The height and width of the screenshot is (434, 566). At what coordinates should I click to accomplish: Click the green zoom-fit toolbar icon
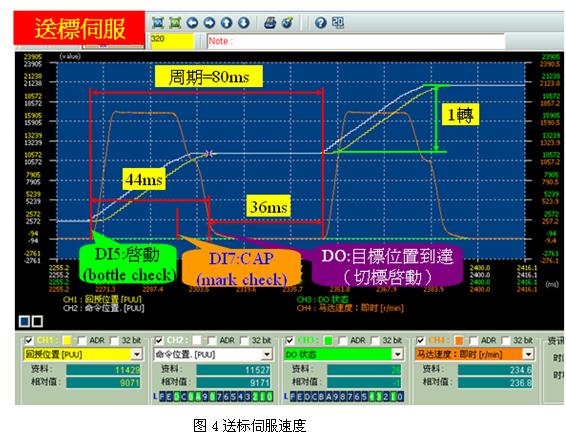[175, 23]
